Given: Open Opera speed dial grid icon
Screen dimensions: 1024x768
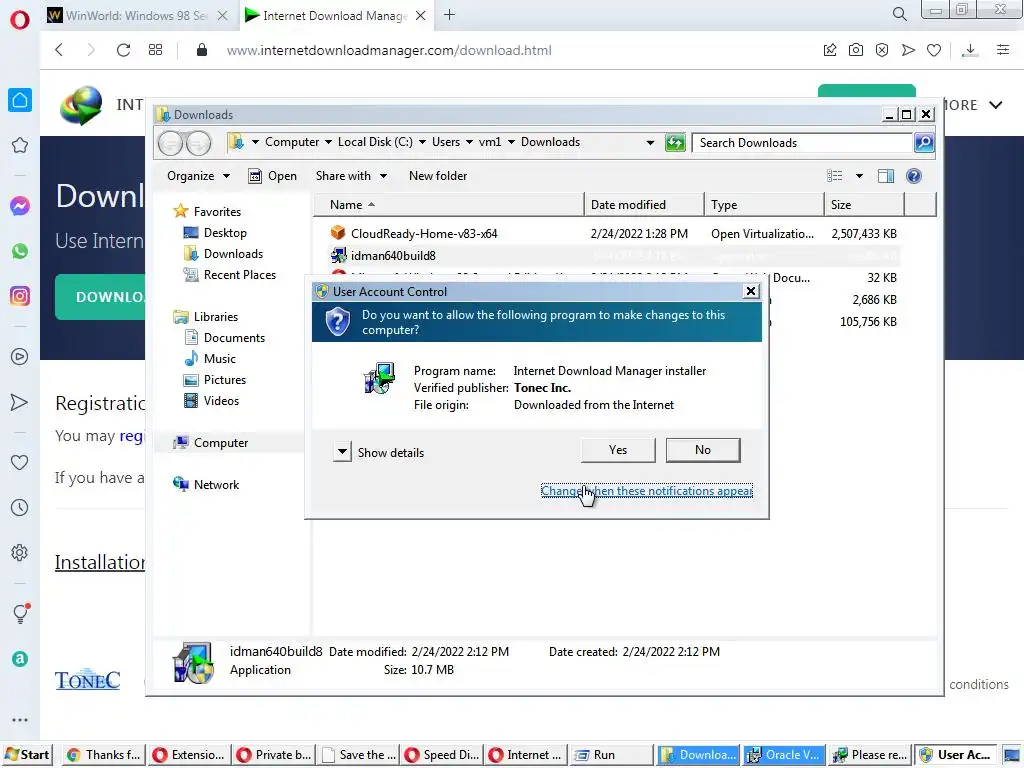Looking at the screenshot, I should click(155, 50).
